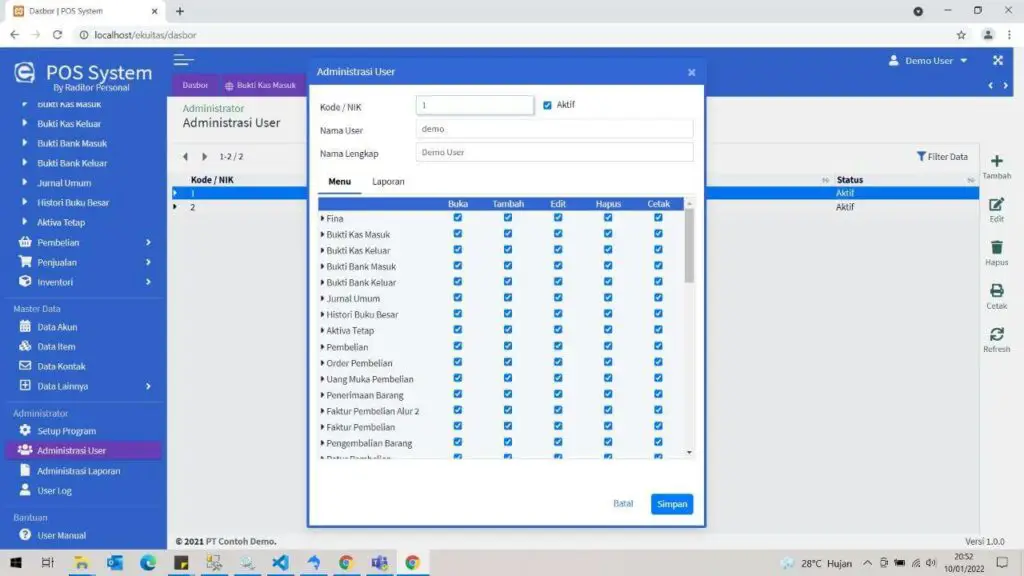Click the Hapus trash icon

coord(996,249)
